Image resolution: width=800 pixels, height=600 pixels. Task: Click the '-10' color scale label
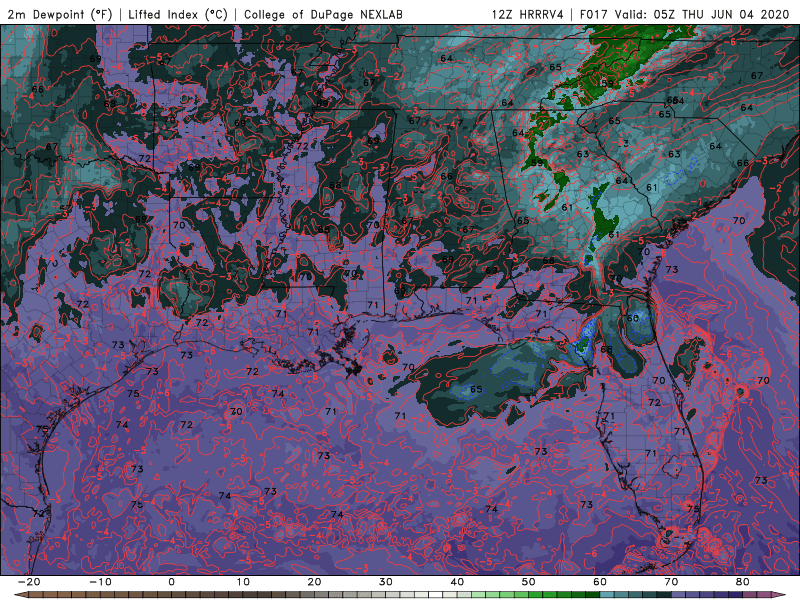pyautogui.click(x=100, y=582)
